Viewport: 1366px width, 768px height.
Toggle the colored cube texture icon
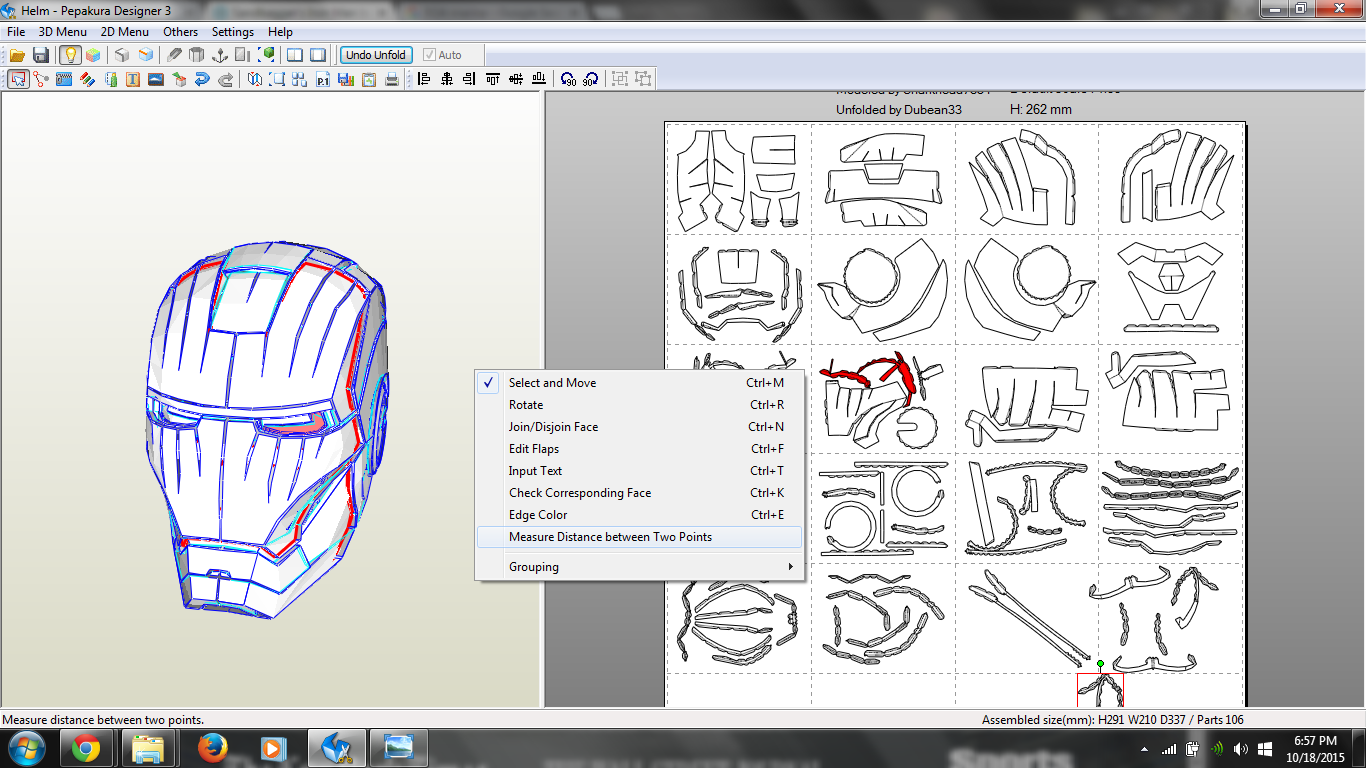click(x=93, y=55)
